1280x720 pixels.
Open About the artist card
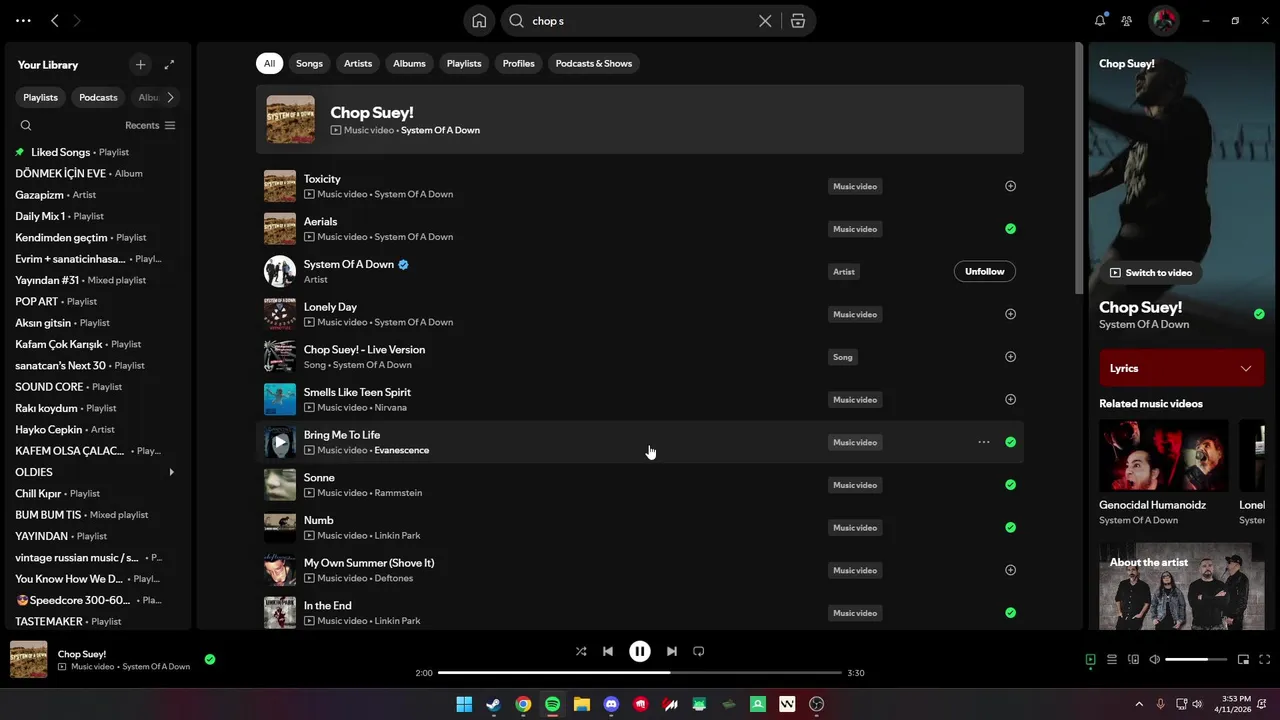(1181, 587)
